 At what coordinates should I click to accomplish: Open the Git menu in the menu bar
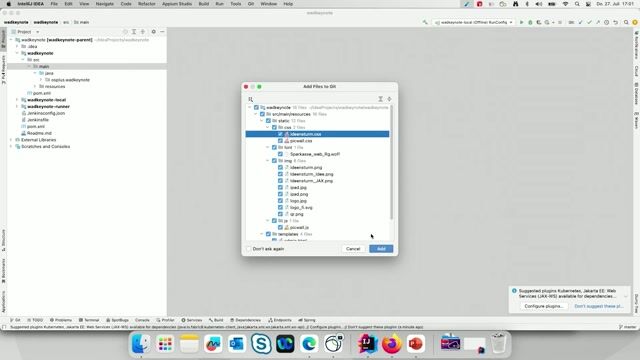251,4
